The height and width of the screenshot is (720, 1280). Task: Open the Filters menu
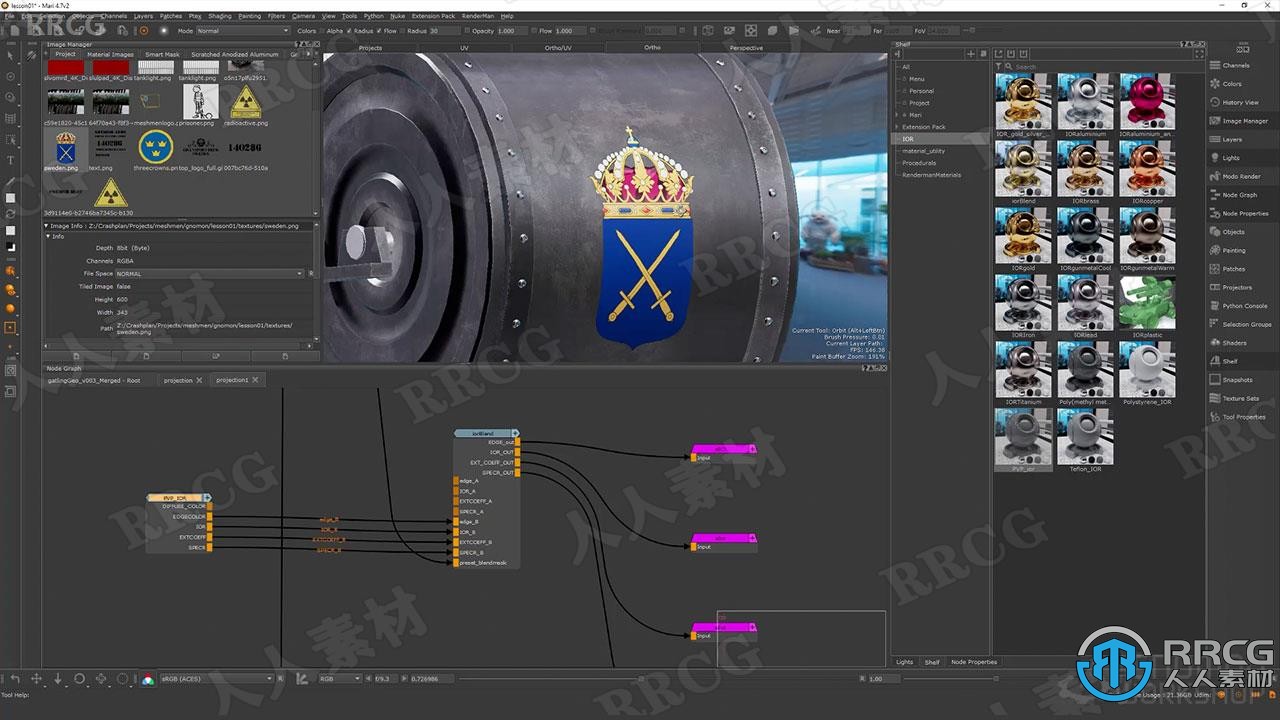(x=276, y=16)
